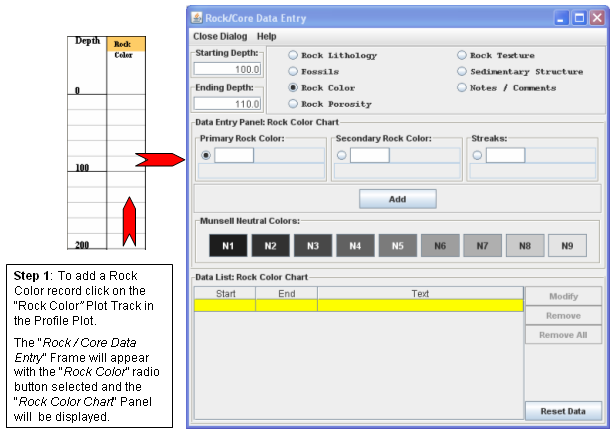Close the Rock/Core Data Entry window

597,18
